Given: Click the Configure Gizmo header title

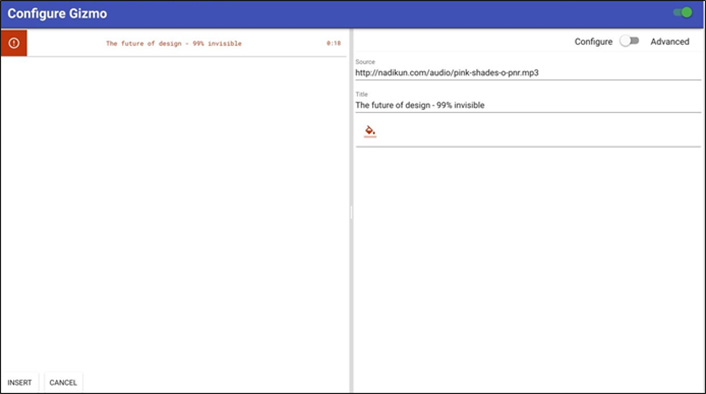Looking at the screenshot, I should (x=57, y=14).
